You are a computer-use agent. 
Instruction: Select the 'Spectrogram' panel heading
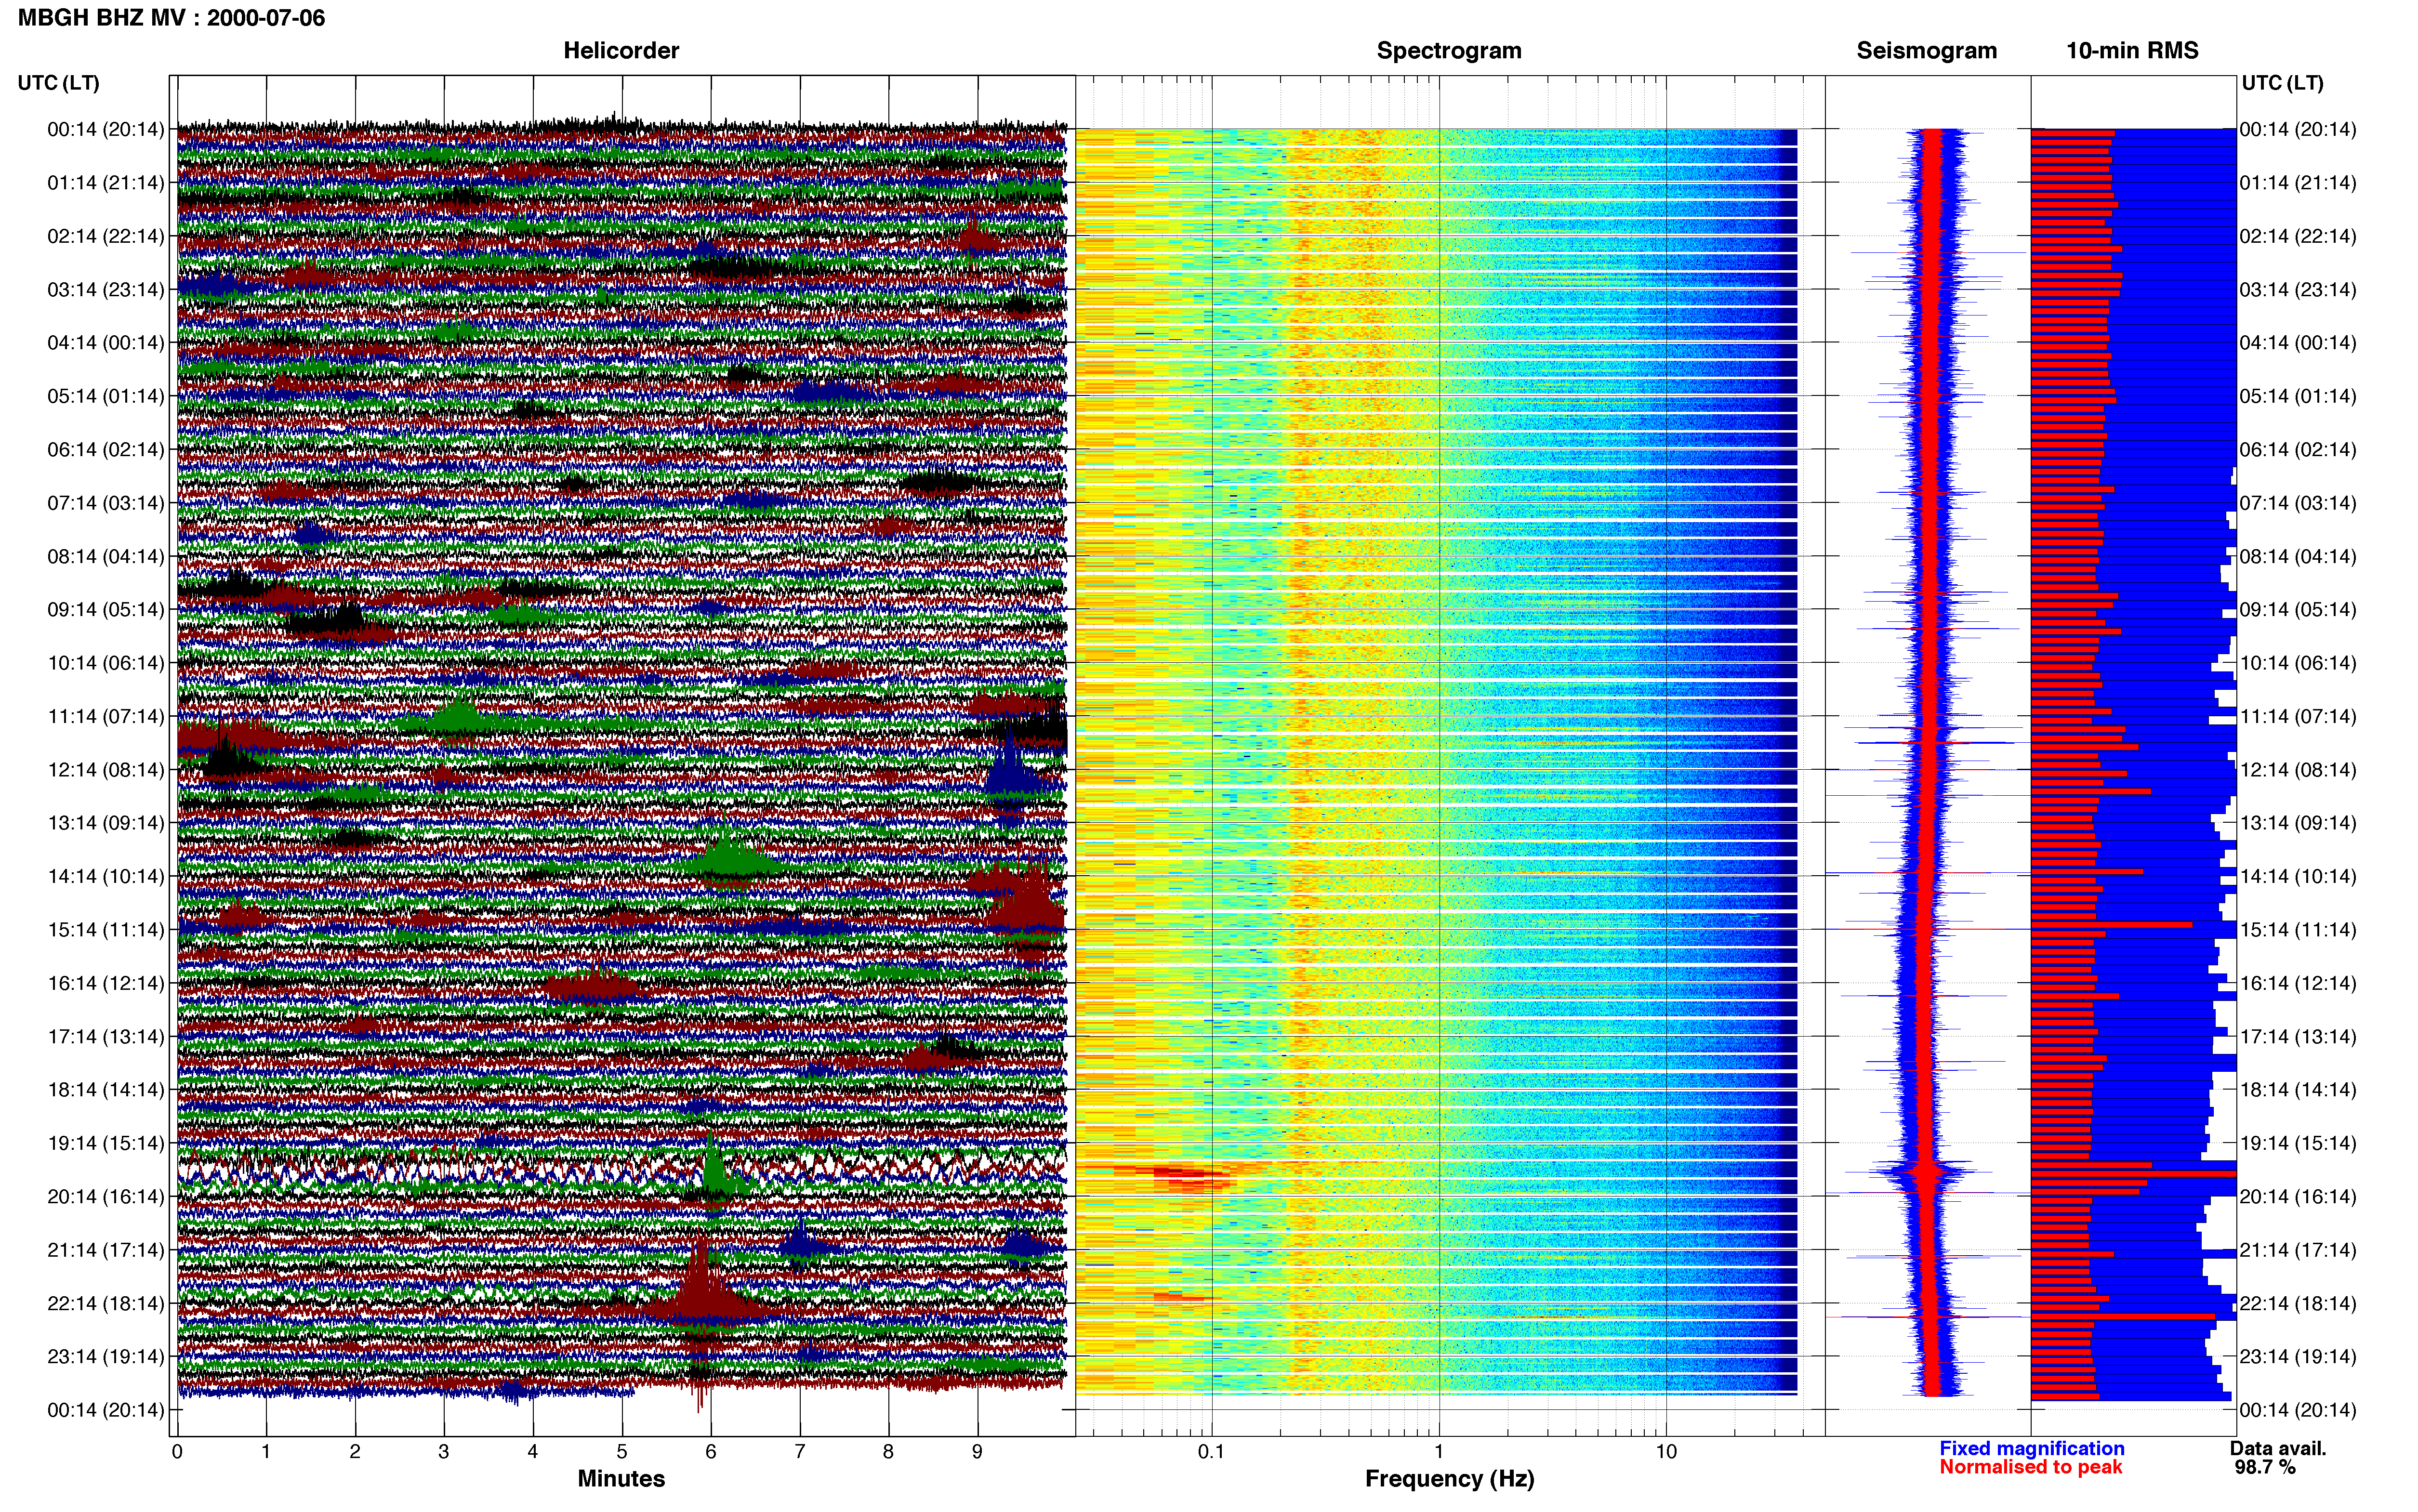pos(1449,51)
